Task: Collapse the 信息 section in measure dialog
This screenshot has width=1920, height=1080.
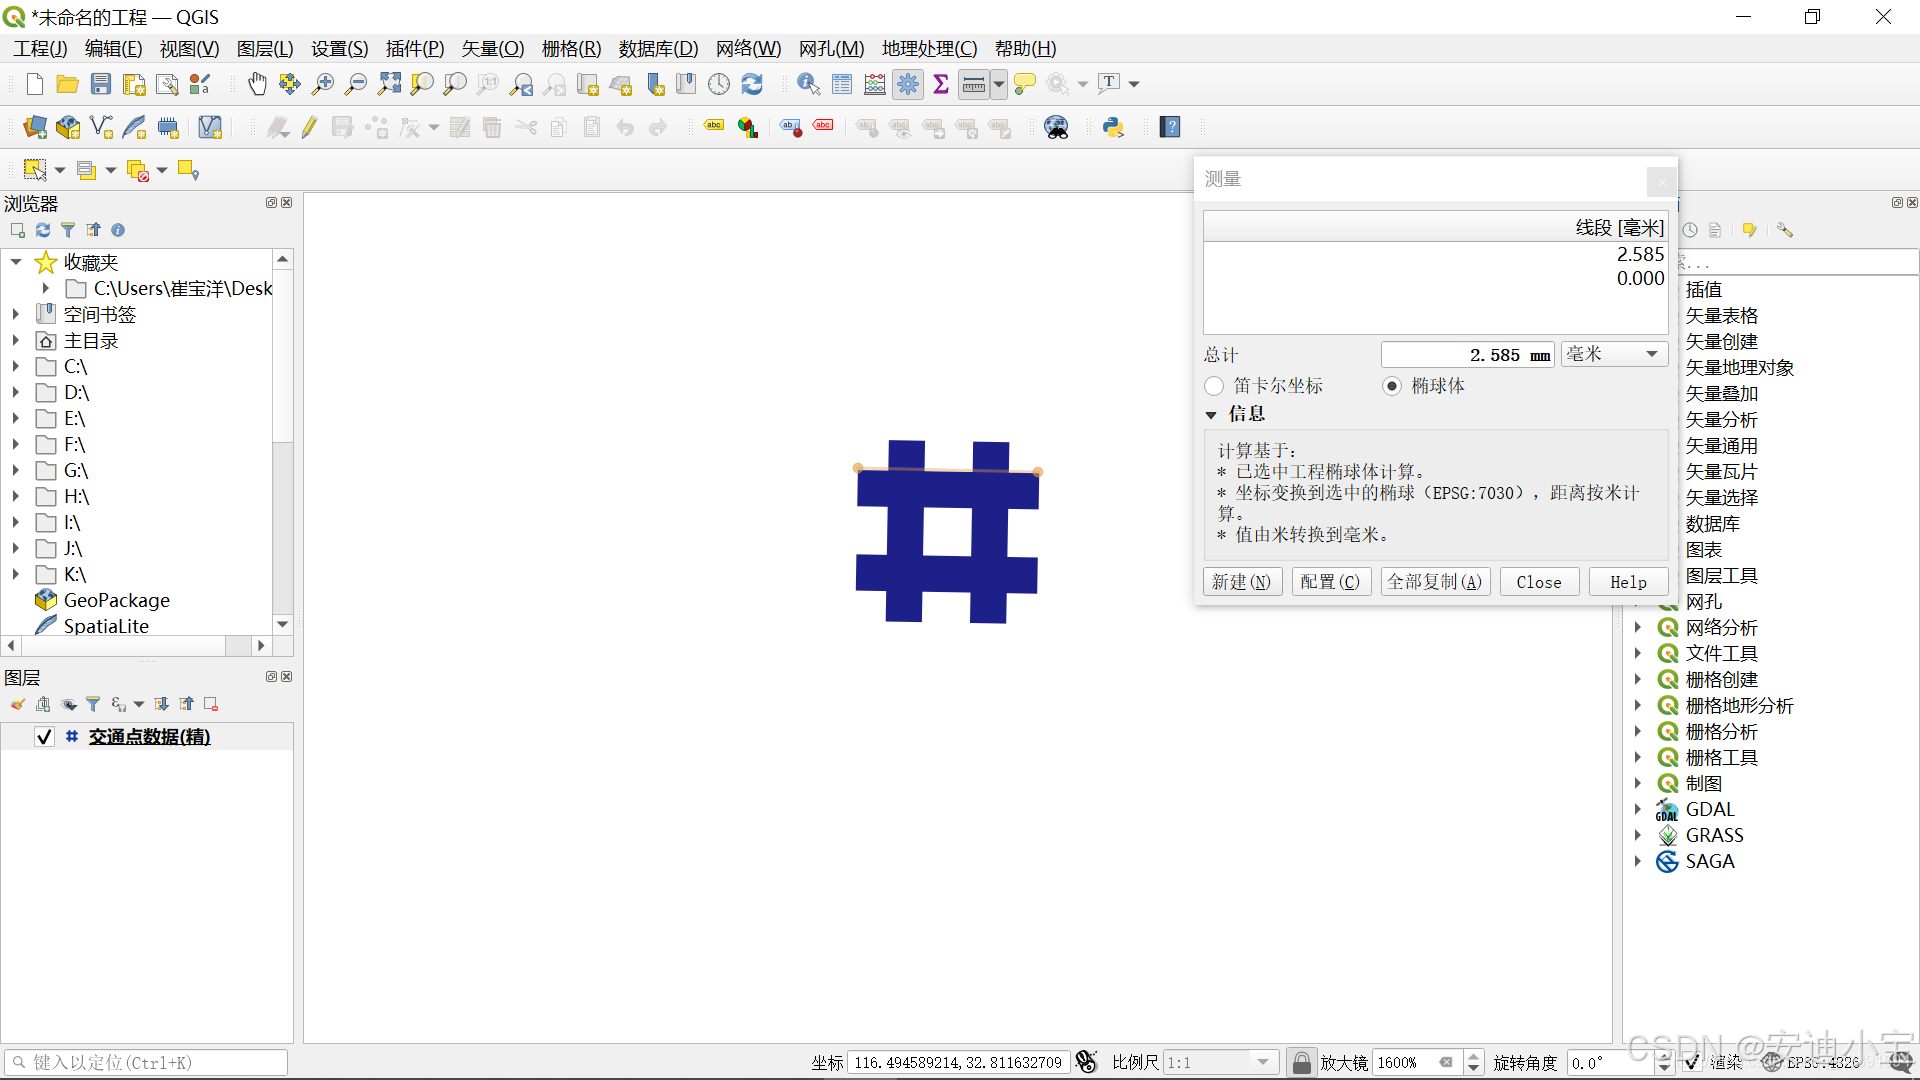Action: point(1211,414)
